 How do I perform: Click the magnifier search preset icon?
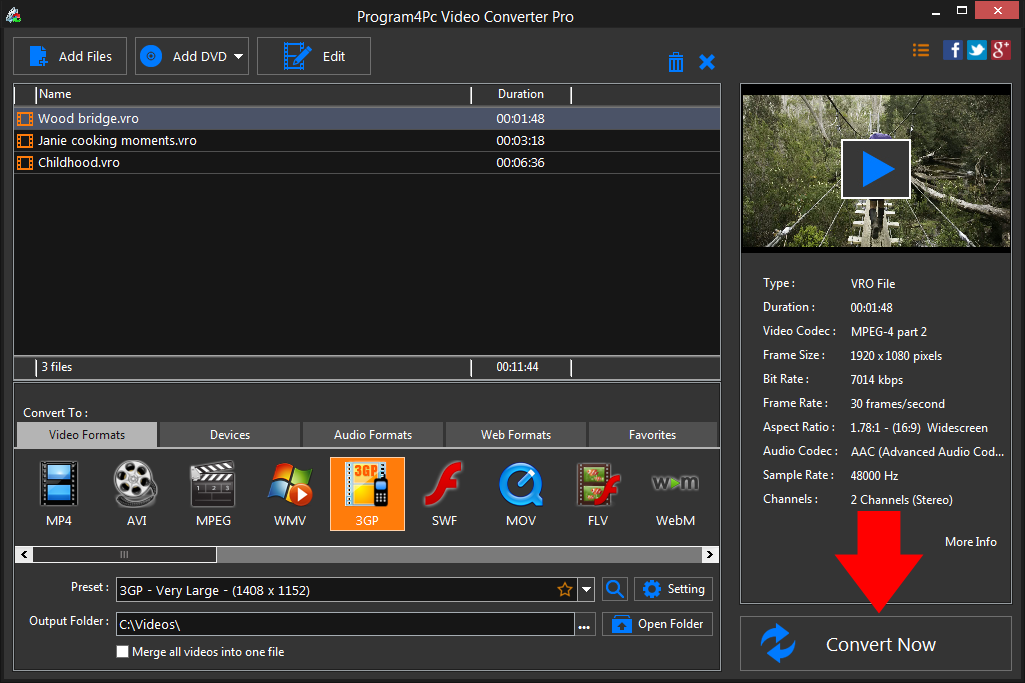pyautogui.click(x=615, y=590)
